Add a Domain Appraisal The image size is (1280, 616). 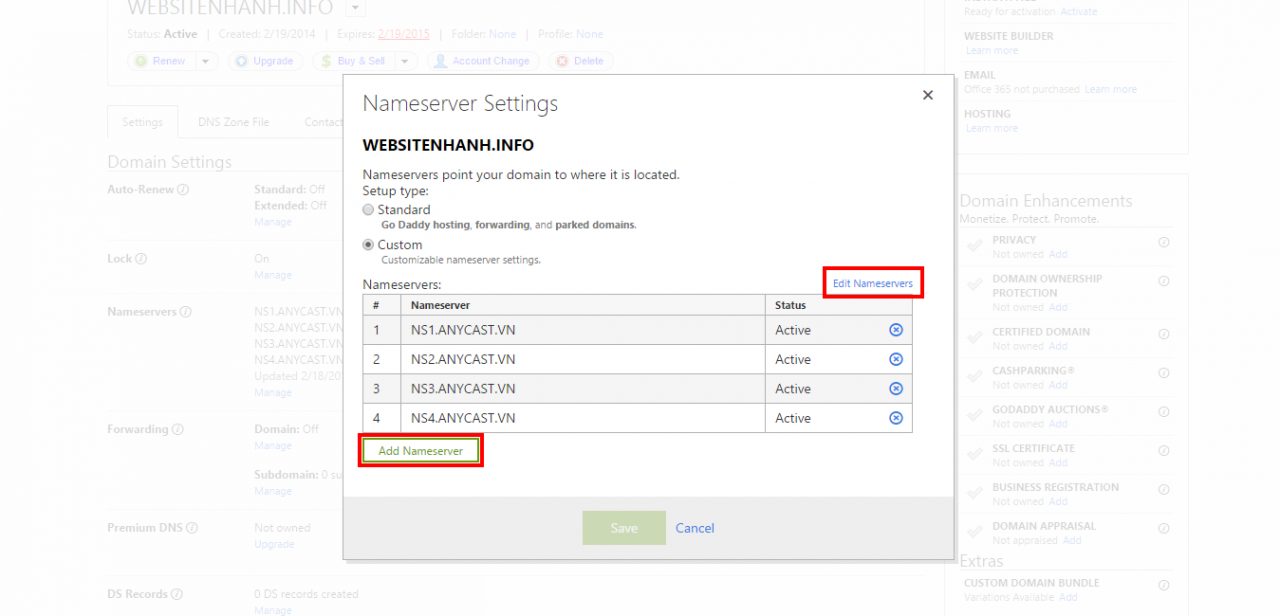coord(1072,541)
